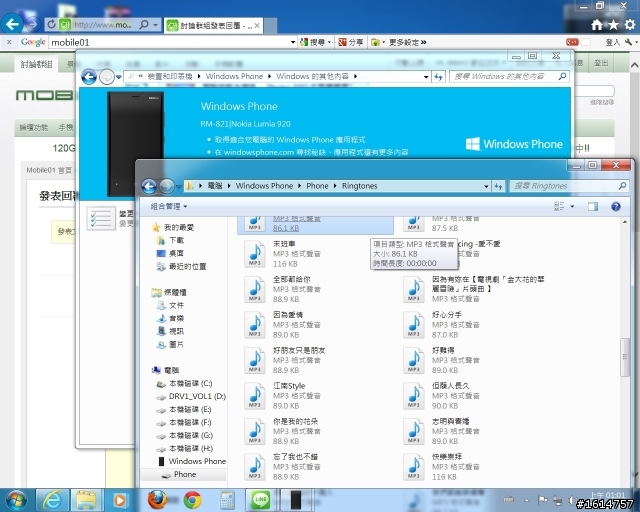The height and width of the screenshot is (512, 640).
Task: Click 電腦 breadcrumb in Ringtones address bar
Action: pyautogui.click(x=215, y=186)
